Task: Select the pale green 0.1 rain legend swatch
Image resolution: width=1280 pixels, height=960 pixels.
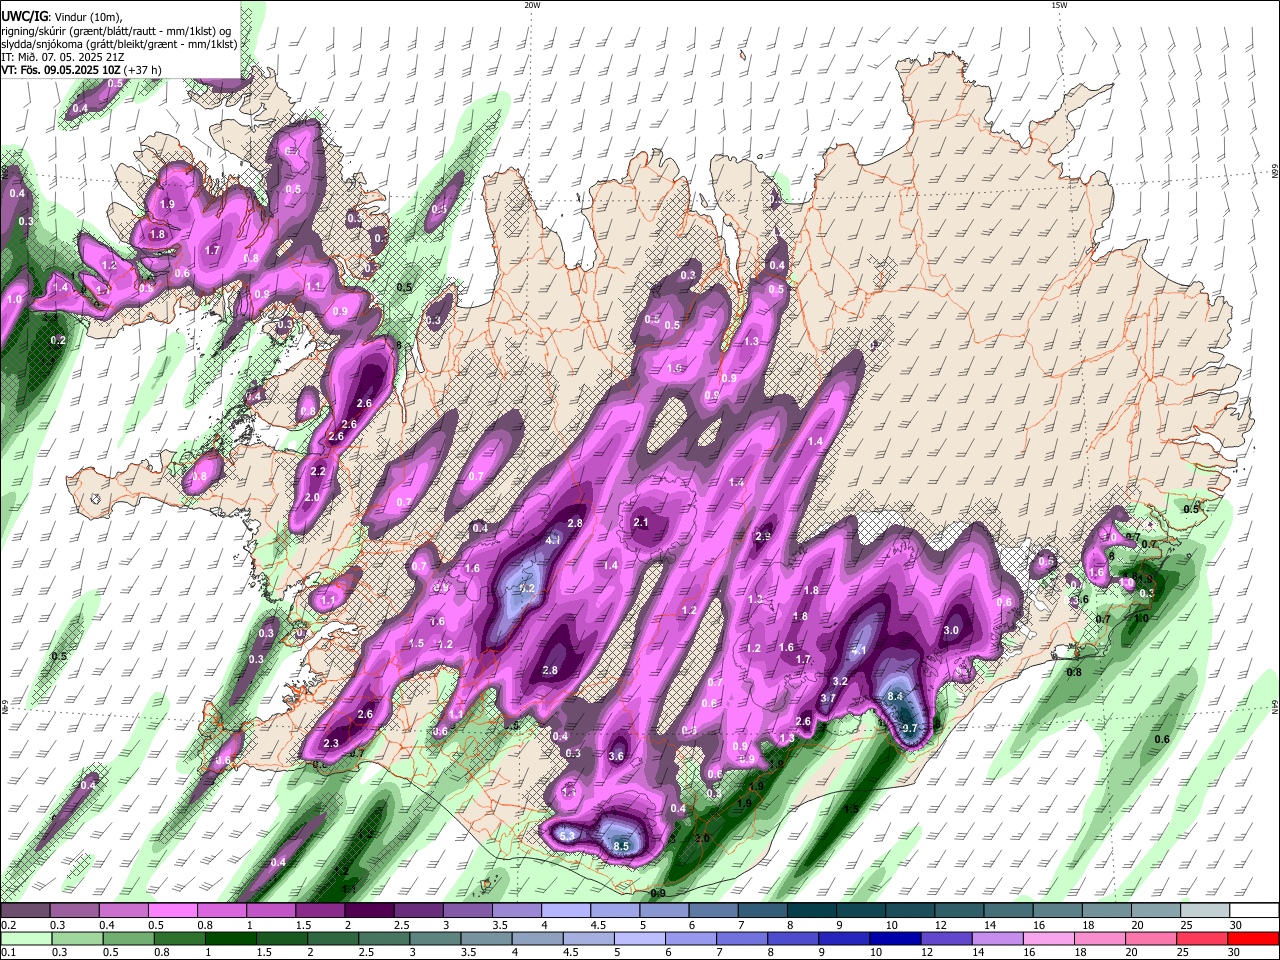Action: point(25,938)
